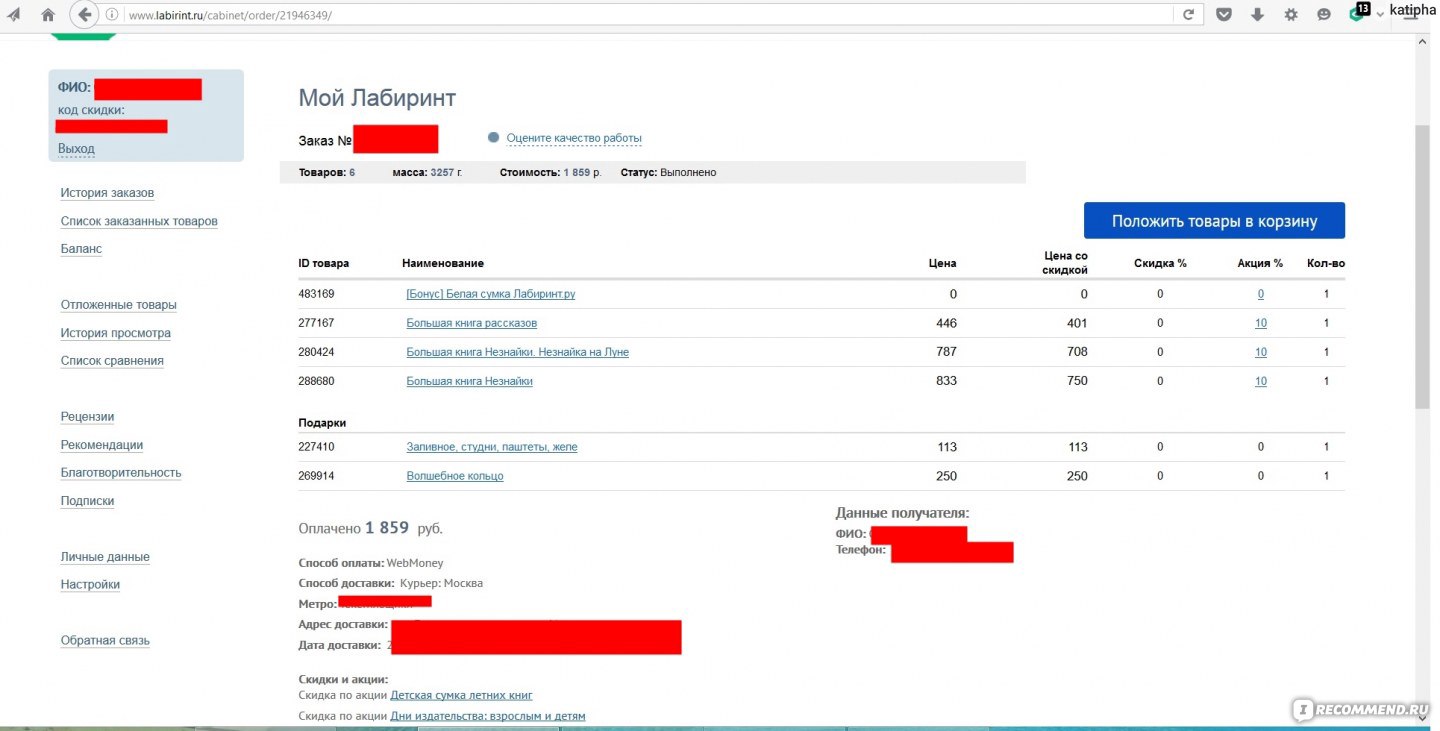Click Положить товары в корзину button
The width and height of the screenshot is (1440, 731).
[1214, 221]
